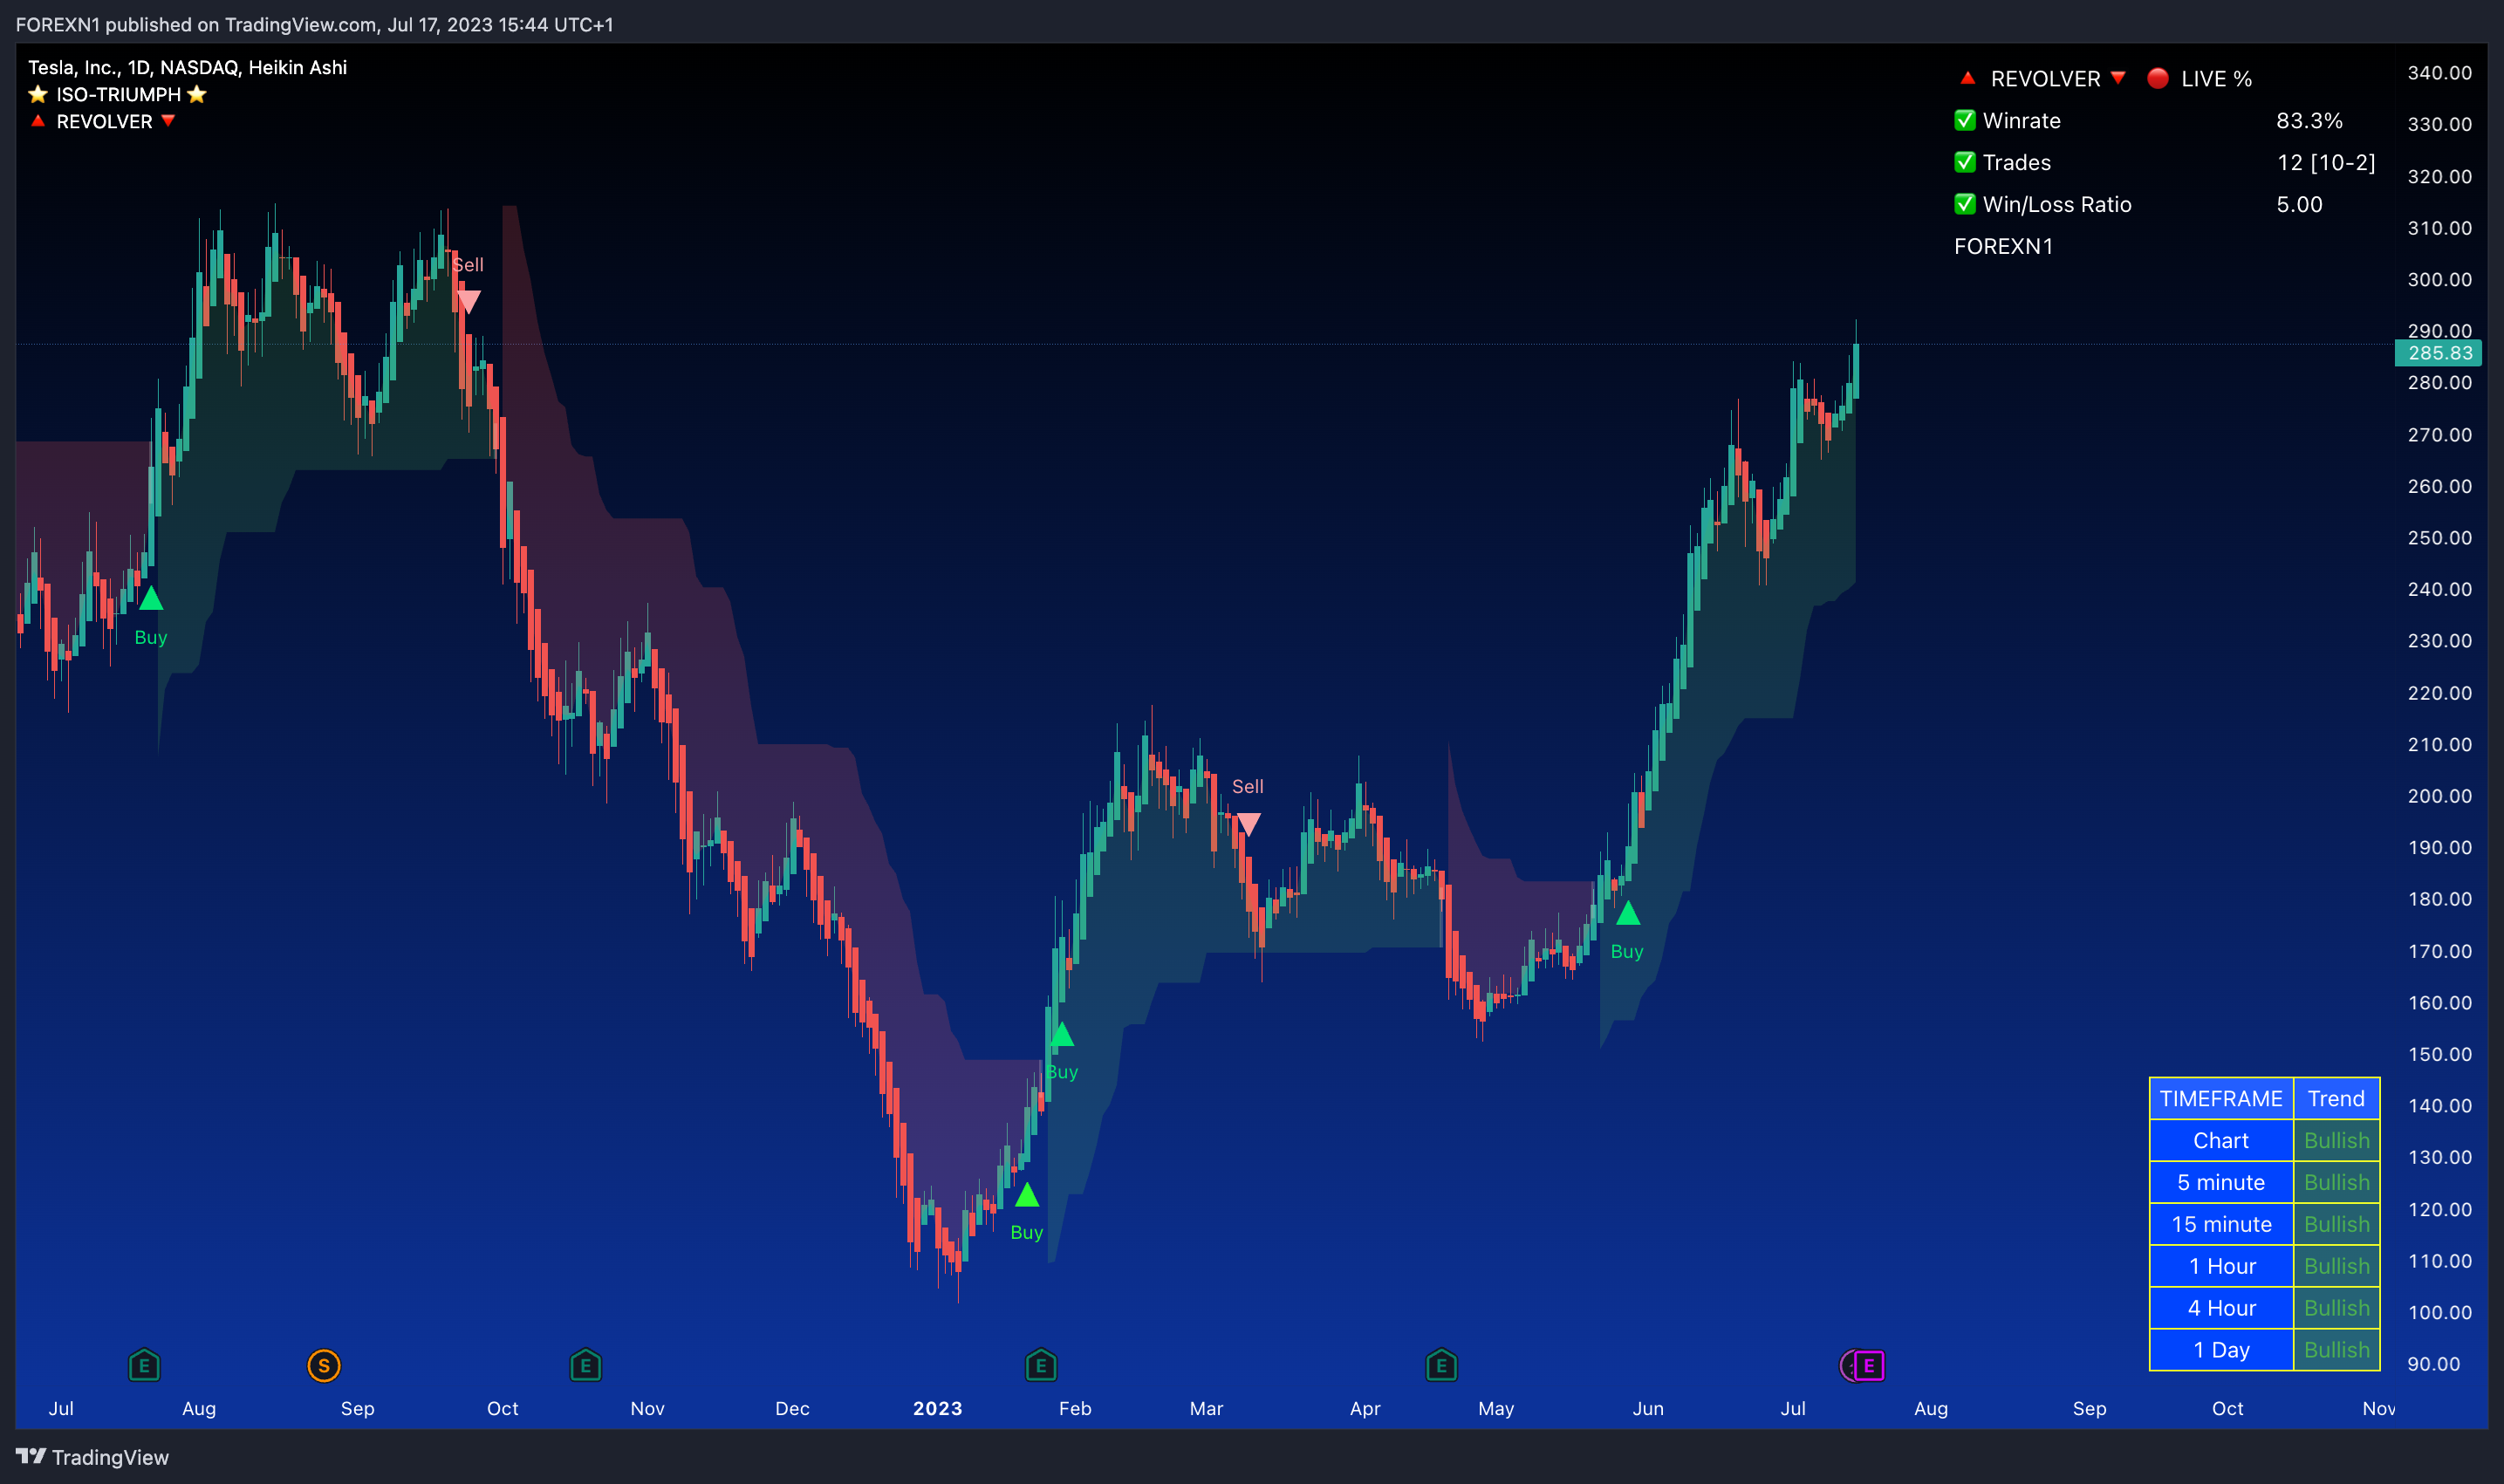Click the magenta upcoming earnings E marker
Image resolution: width=2504 pixels, height=1484 pixels.
tap(1868, 1365)
